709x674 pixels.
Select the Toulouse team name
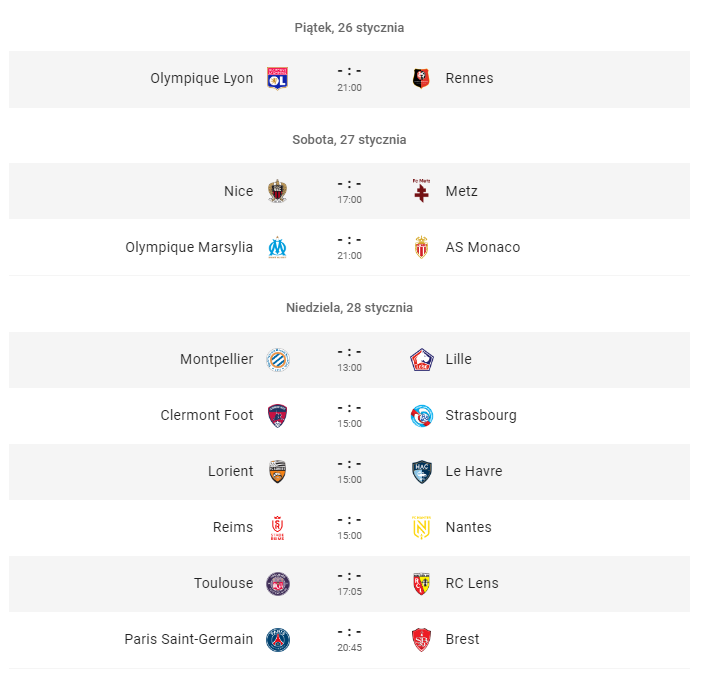click(223, 584)
